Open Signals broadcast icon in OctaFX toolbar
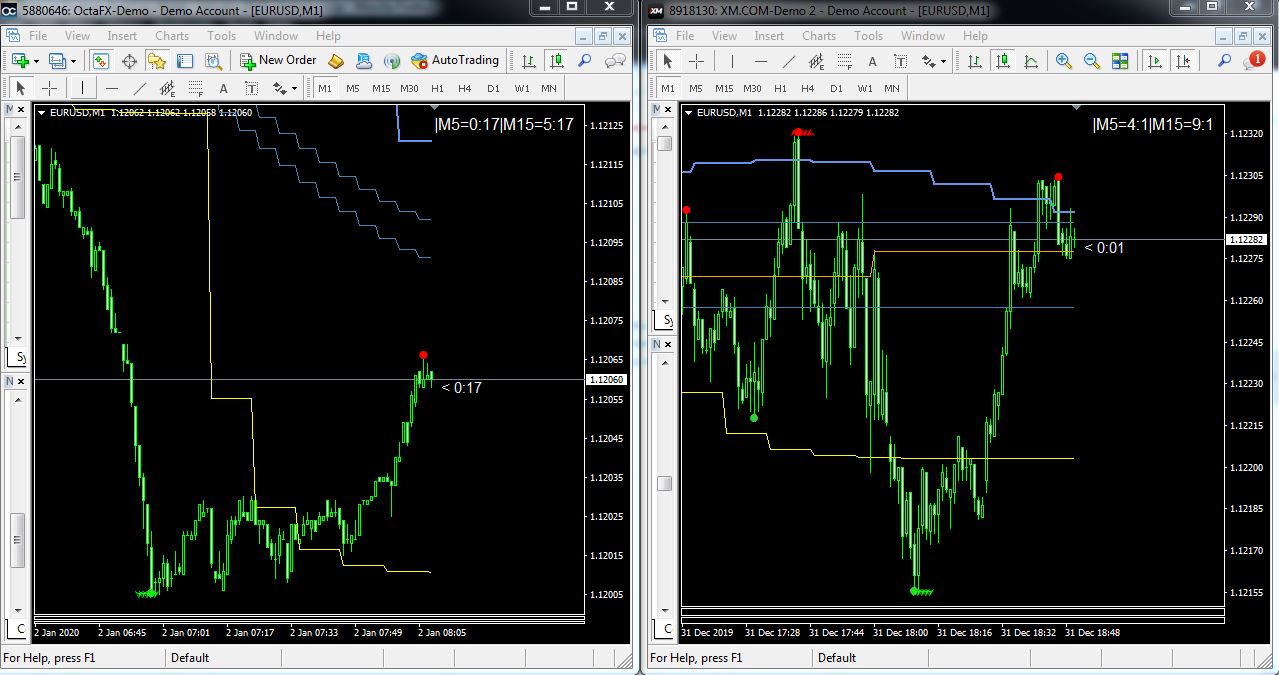The image size is (1279, 675). (x=392, y=61)
